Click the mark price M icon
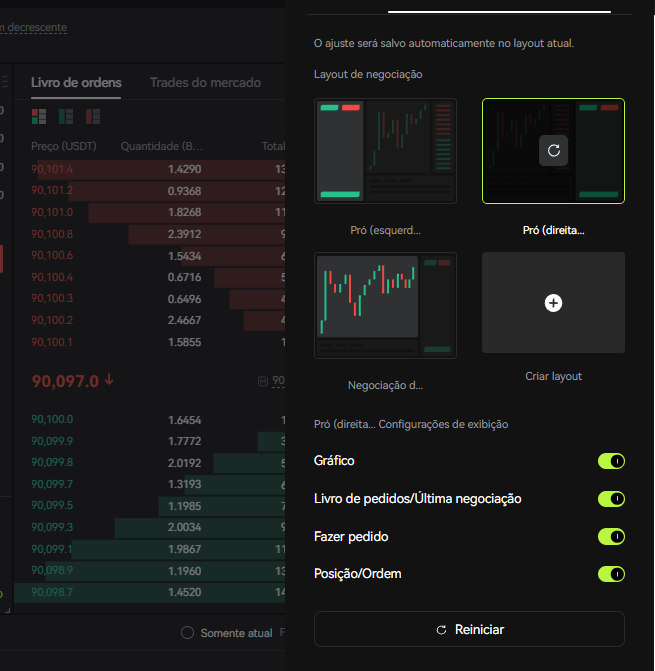This screenshot has width=655, height=671. (x=263, y=381)
